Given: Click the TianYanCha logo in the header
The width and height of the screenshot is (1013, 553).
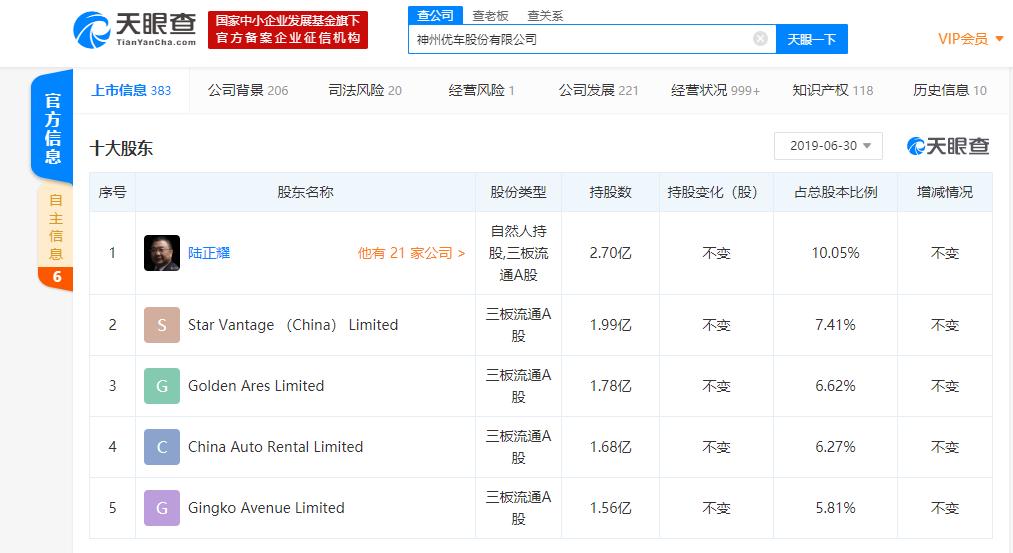Looking at the screenshot, I should click(x=135, y=29).
